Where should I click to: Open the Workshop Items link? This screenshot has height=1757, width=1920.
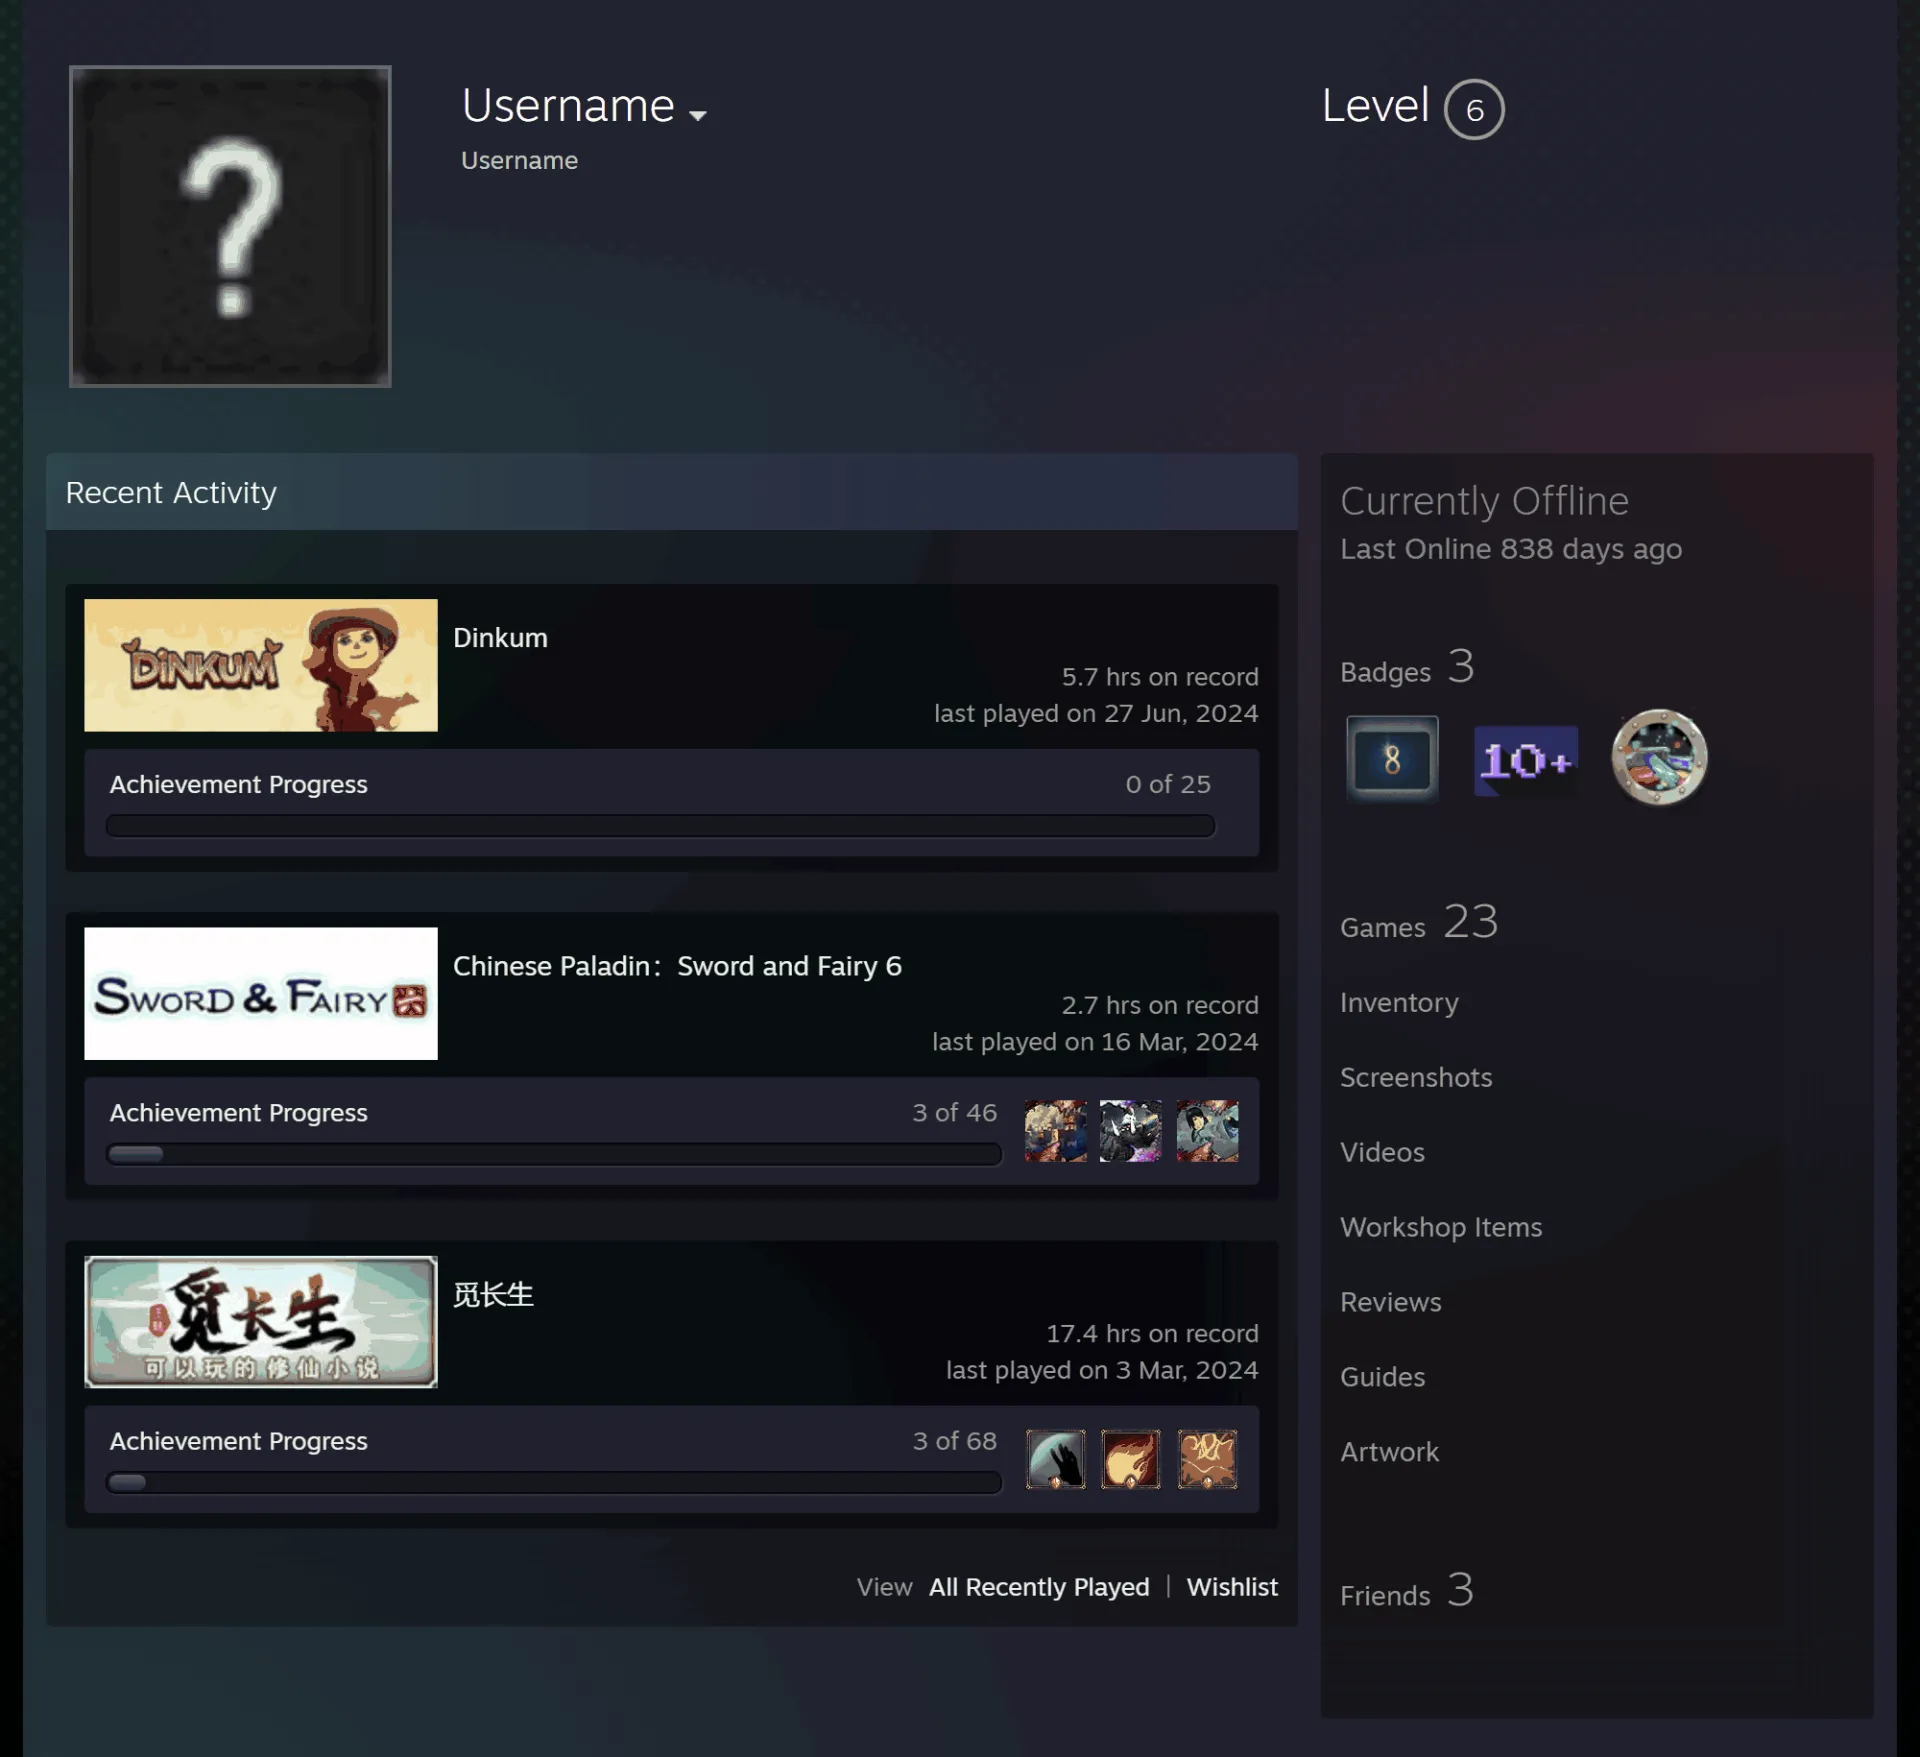tap(1441, 1227)
